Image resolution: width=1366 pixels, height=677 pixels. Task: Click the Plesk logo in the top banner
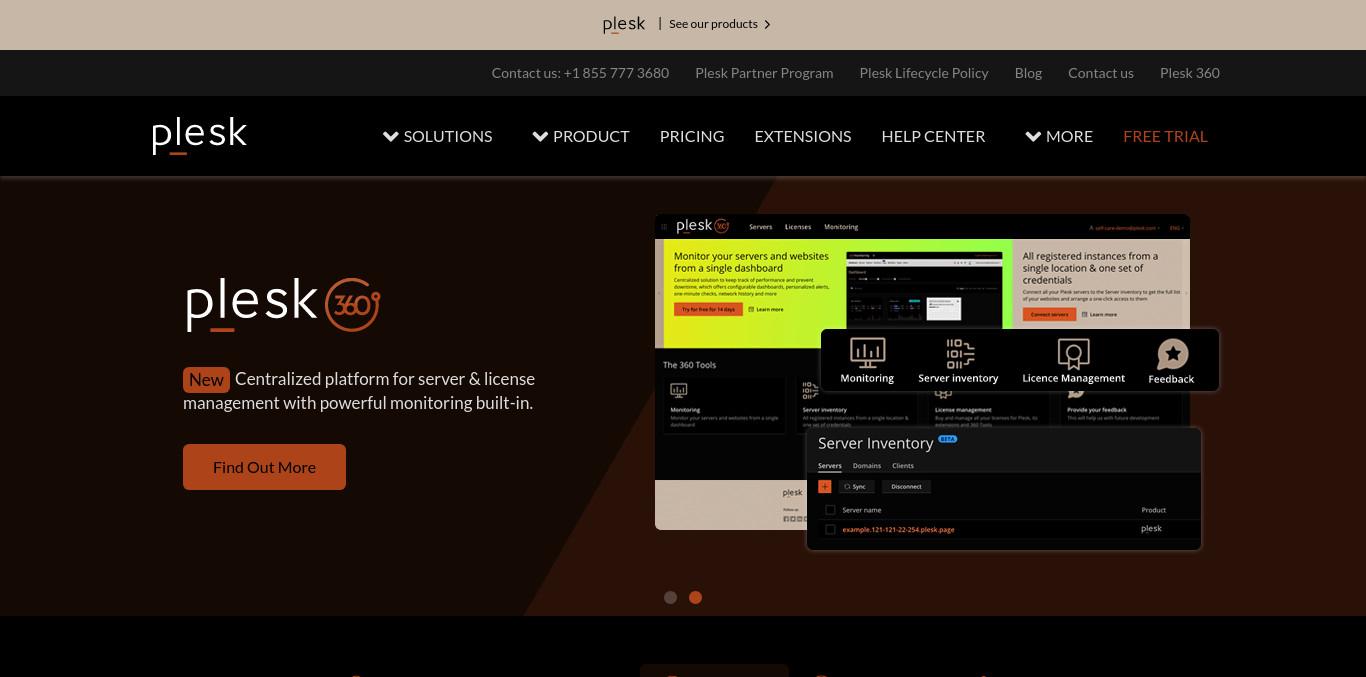click(x=624, y=24)
